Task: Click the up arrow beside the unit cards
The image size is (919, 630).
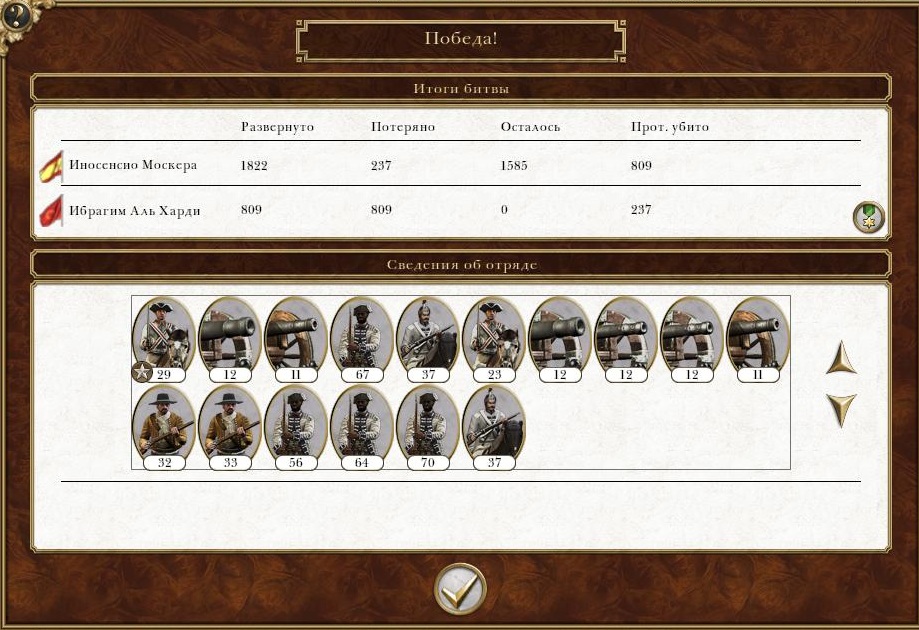Action: pyautogui.click(x=841, y=357)
